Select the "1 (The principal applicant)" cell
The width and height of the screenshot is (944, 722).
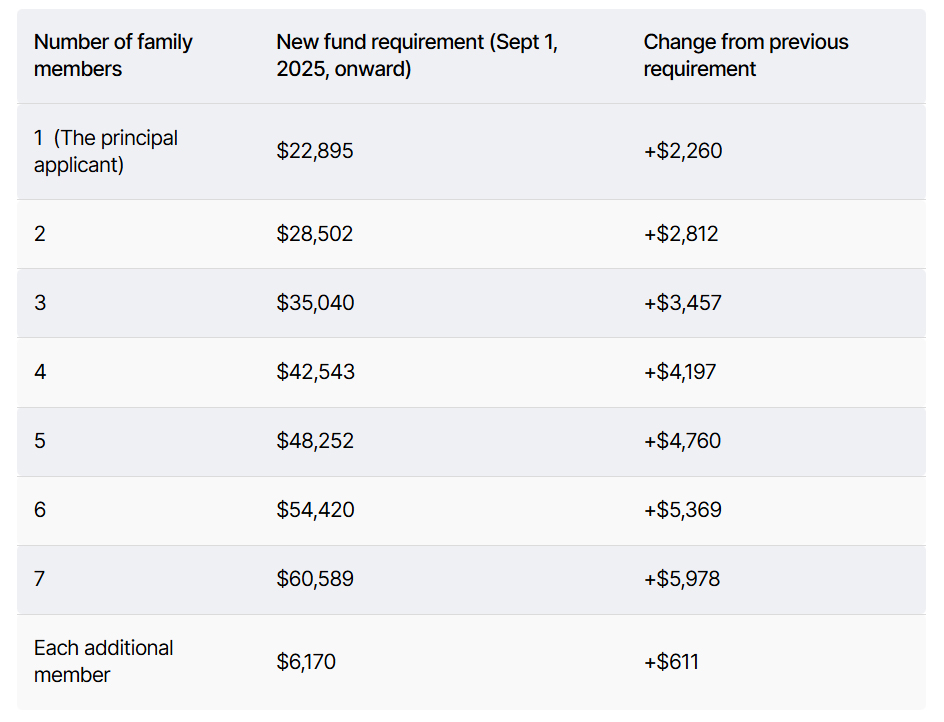pos(106,152)
